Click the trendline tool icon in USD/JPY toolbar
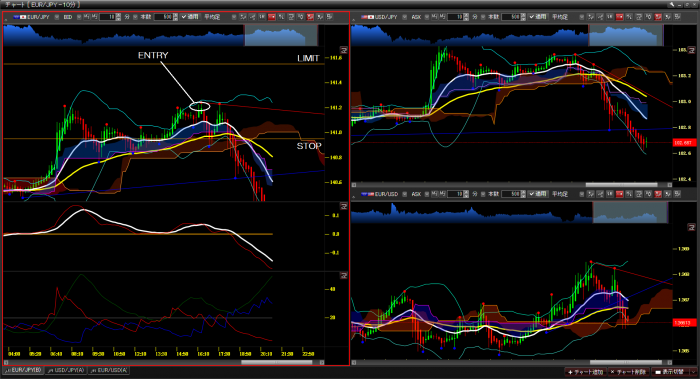The image size is (700, 379). [600, 17]
